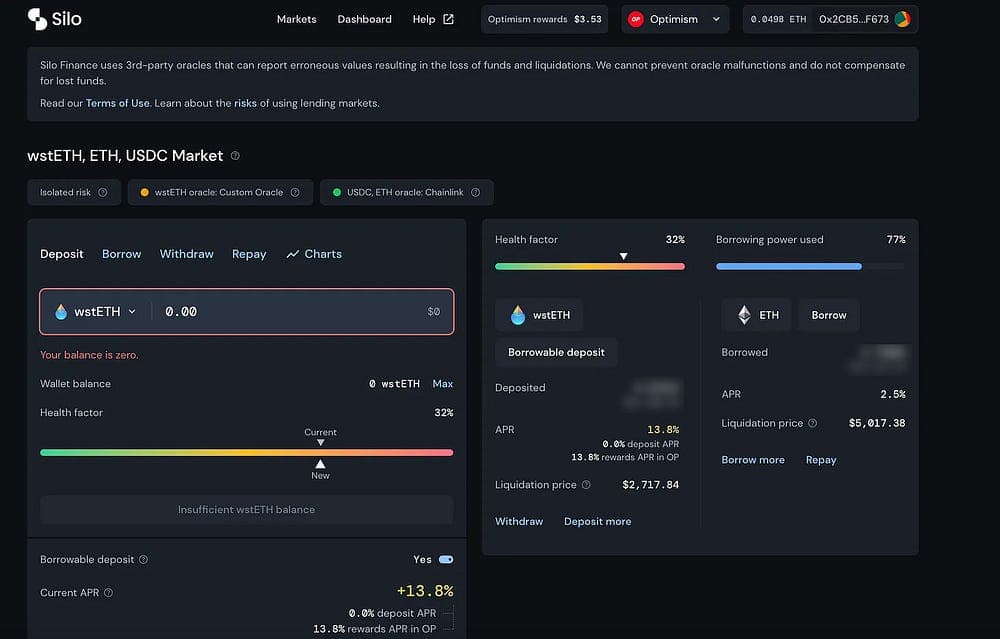Viewport: 1000px width, 639px height.
Task: Click the 'Your balance is zero.' error text
Action: pos(89,355)
